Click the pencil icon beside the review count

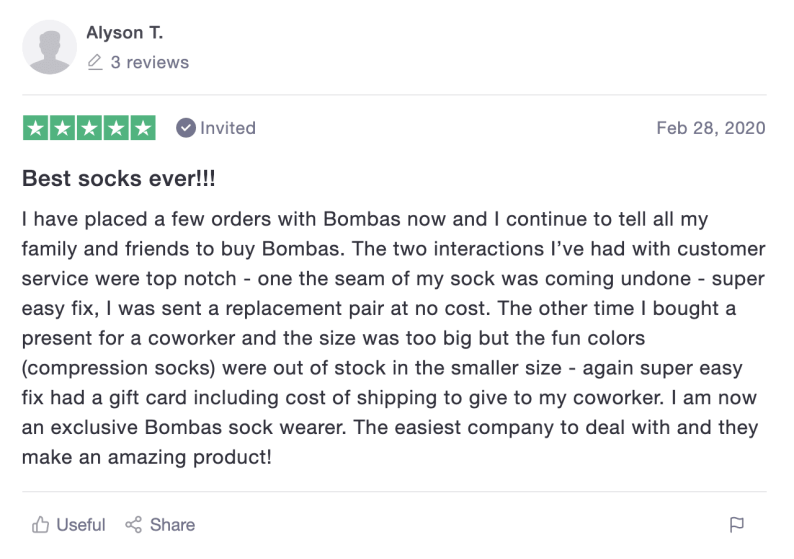coord(95,62)
